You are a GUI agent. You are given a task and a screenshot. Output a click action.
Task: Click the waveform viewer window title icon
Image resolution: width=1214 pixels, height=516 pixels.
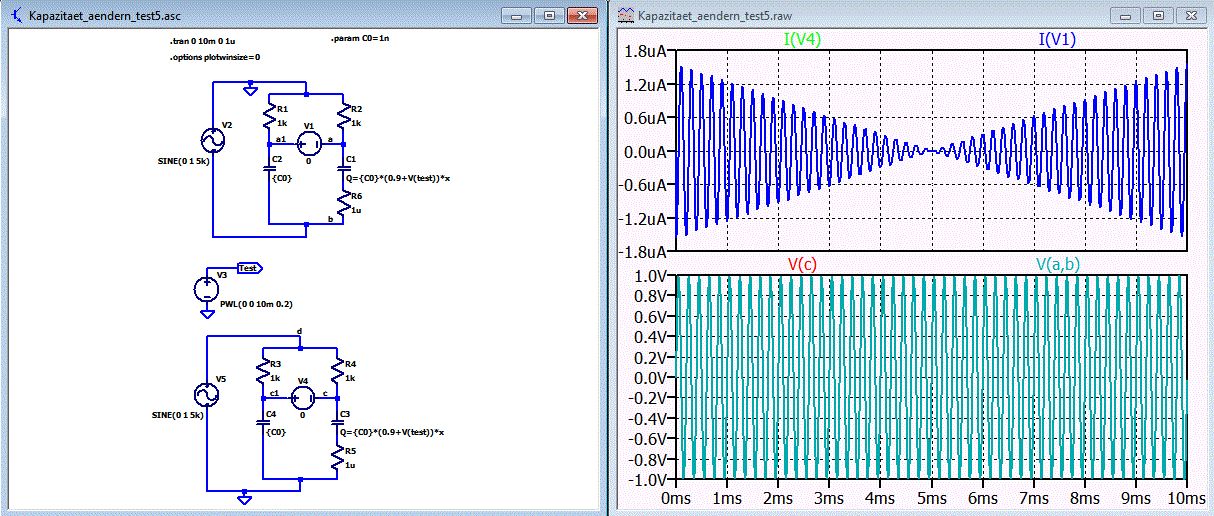coord(626,16)
